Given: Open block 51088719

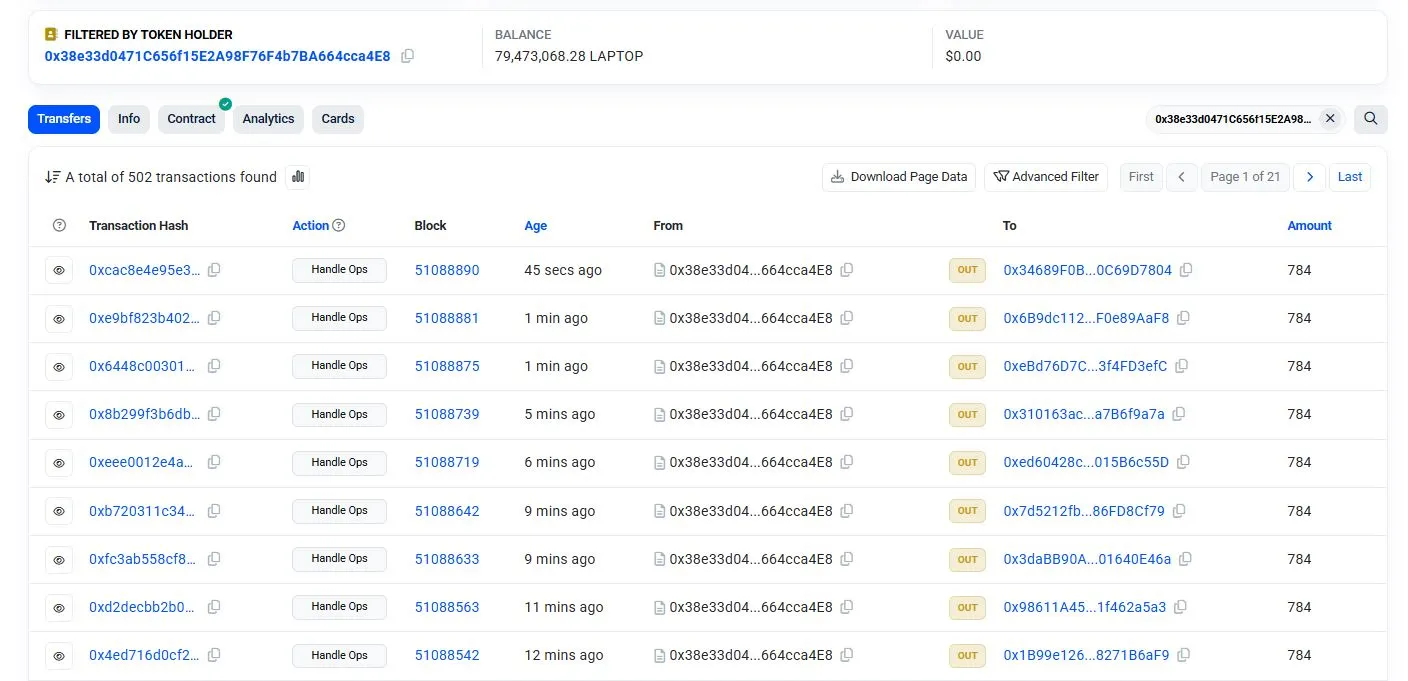Looking at the screenshot, I should click(x=447, y=462).
